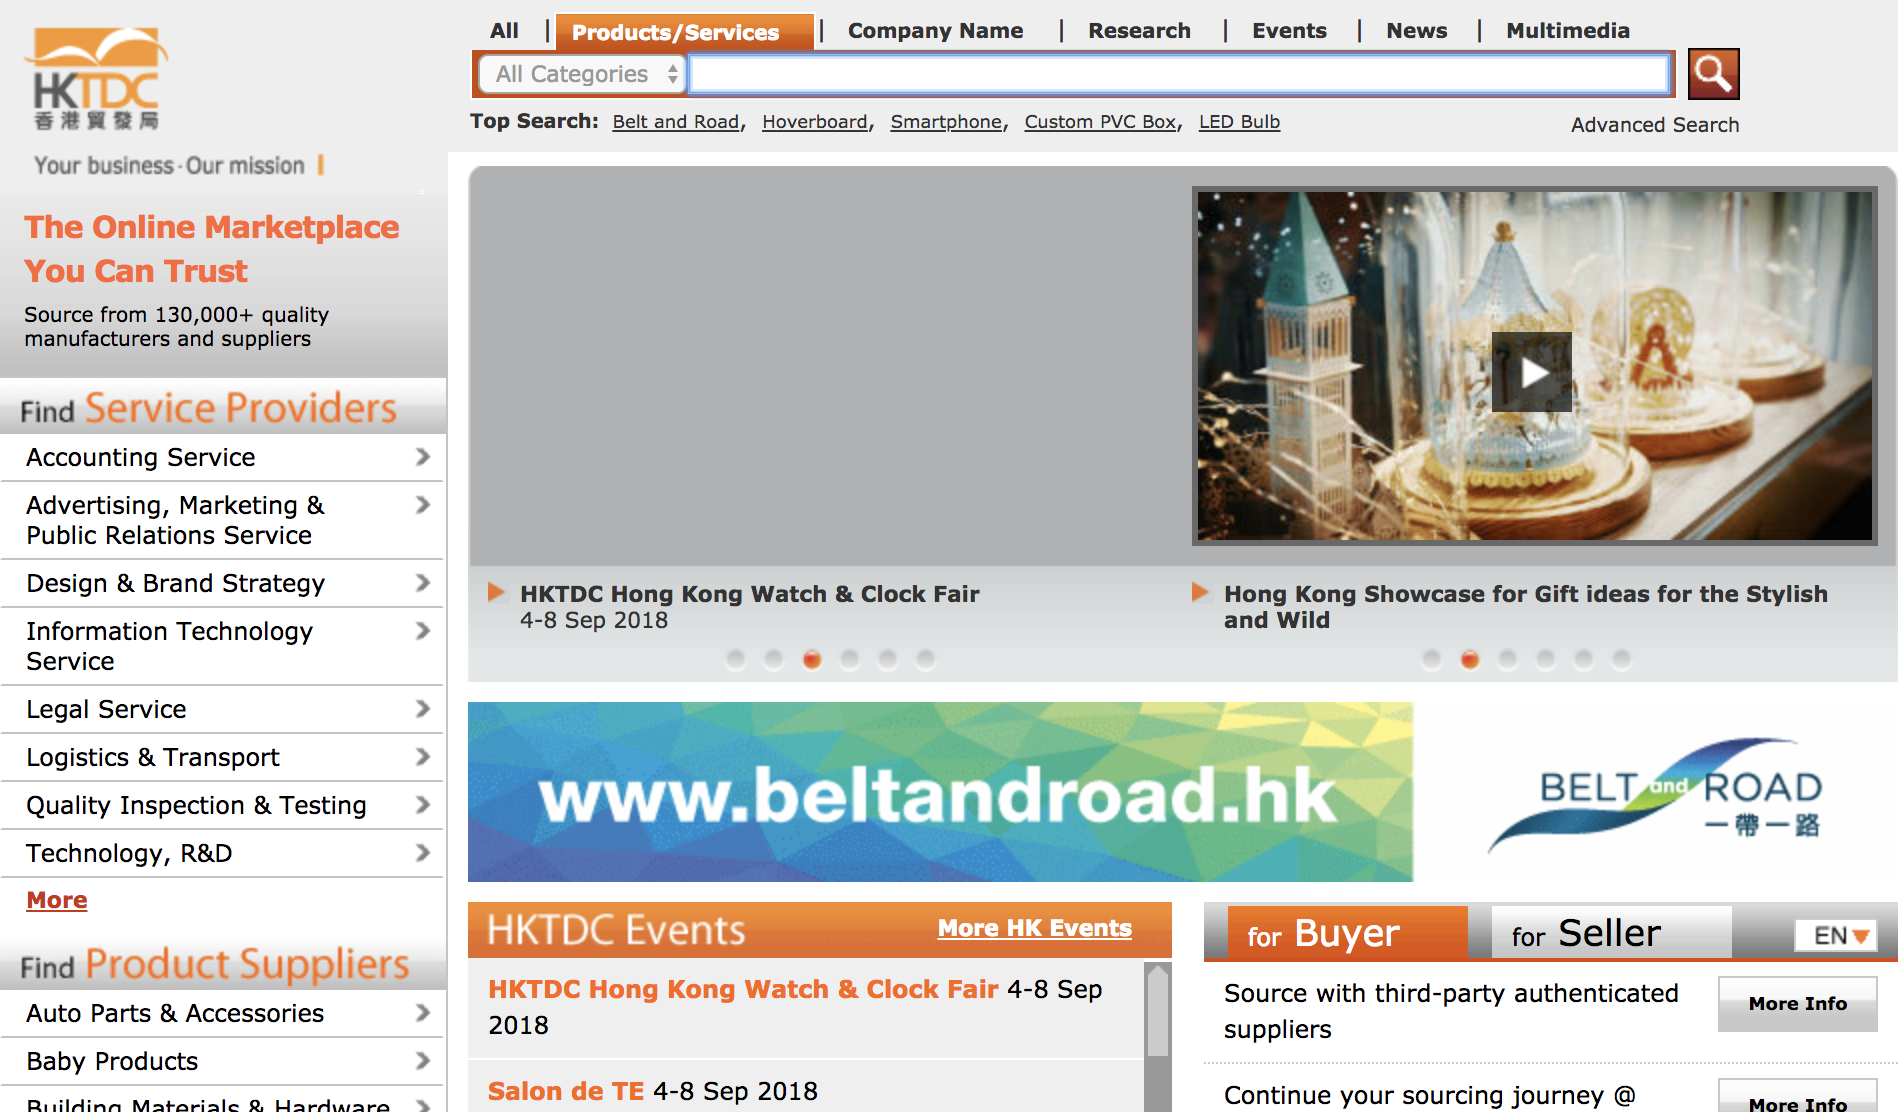Expand Design & Brand Strategy category
Viewport: 1904px width, 1112px height.
point(222,583)
